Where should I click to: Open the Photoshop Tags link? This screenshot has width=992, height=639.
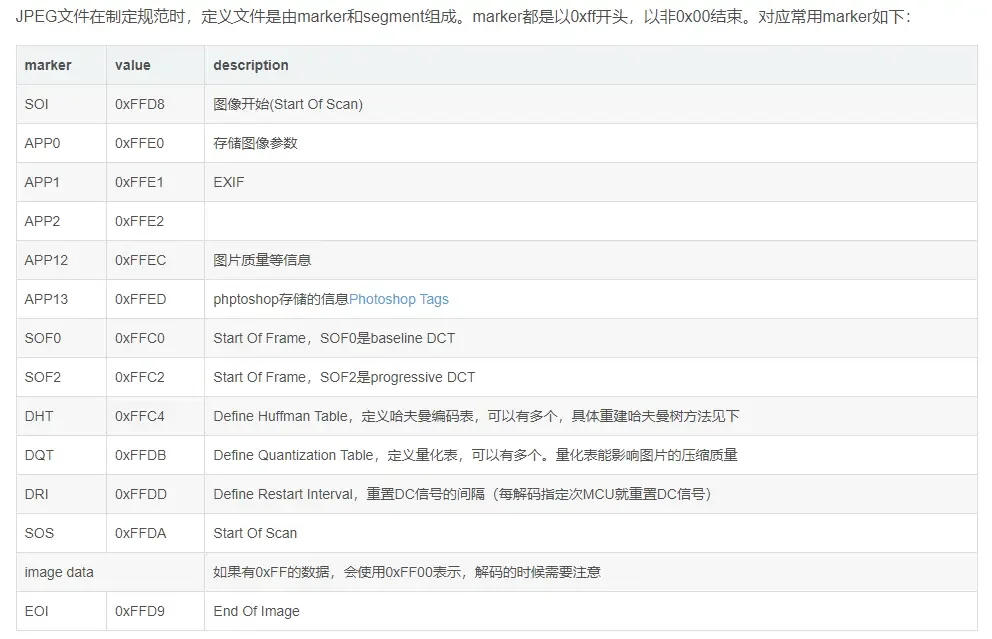pyautogui.click(x=399, y=299)
